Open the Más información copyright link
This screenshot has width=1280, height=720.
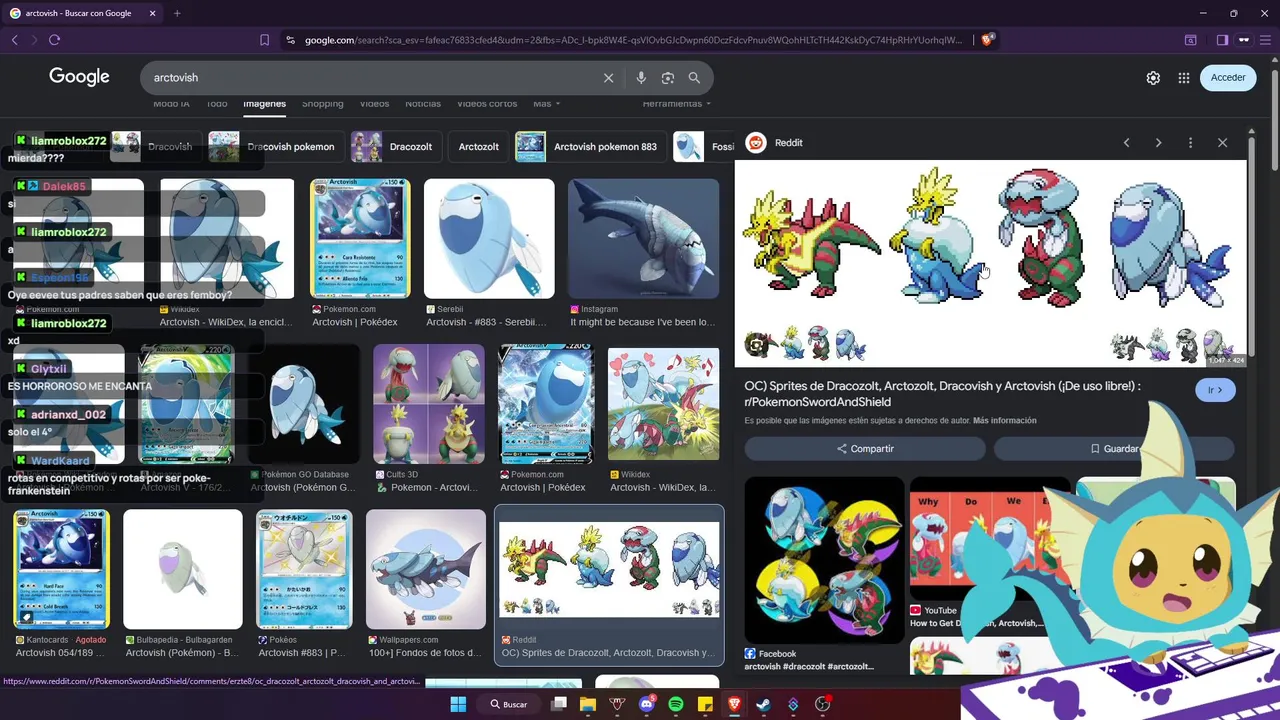coord(1004,421)
